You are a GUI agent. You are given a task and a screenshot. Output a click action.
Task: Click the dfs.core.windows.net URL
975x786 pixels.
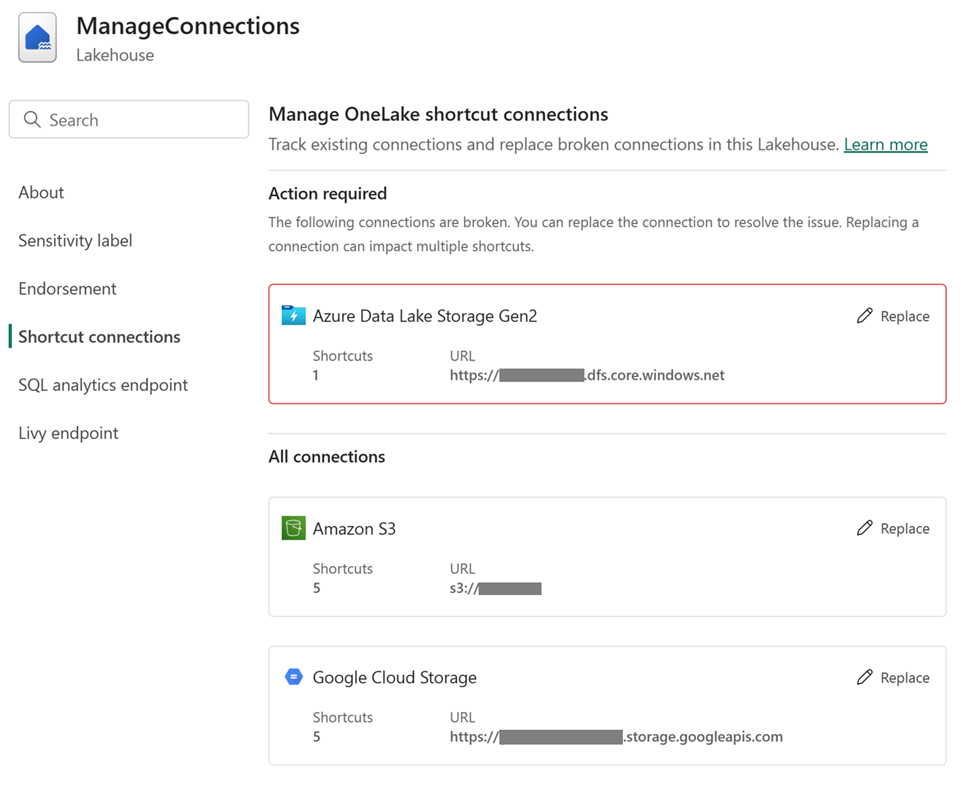click(x=587, y=376)
